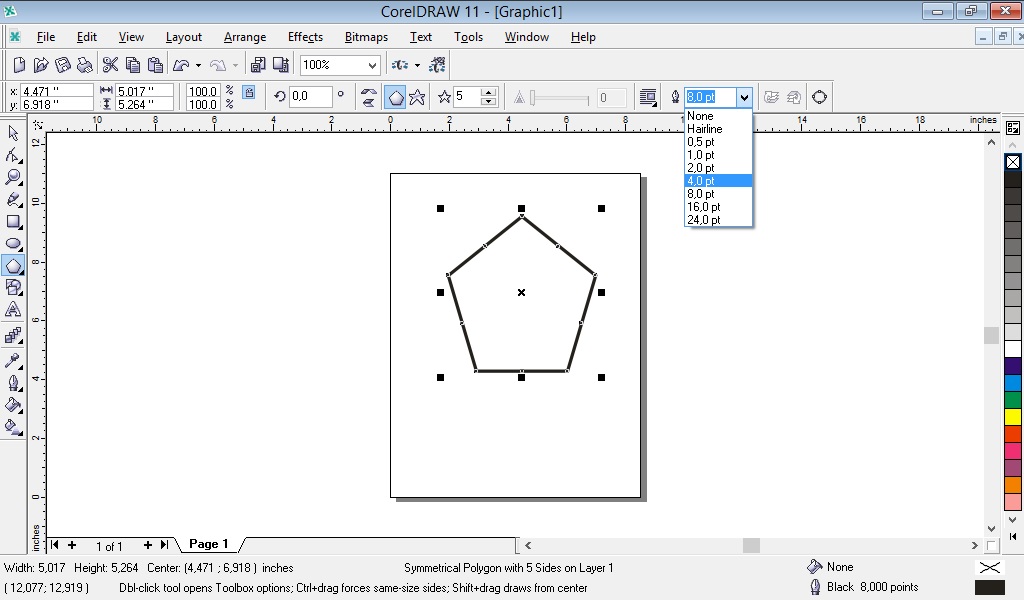Click the polygon center x marker
Viewport: 1024px width, 600px height.
[521, 292]
